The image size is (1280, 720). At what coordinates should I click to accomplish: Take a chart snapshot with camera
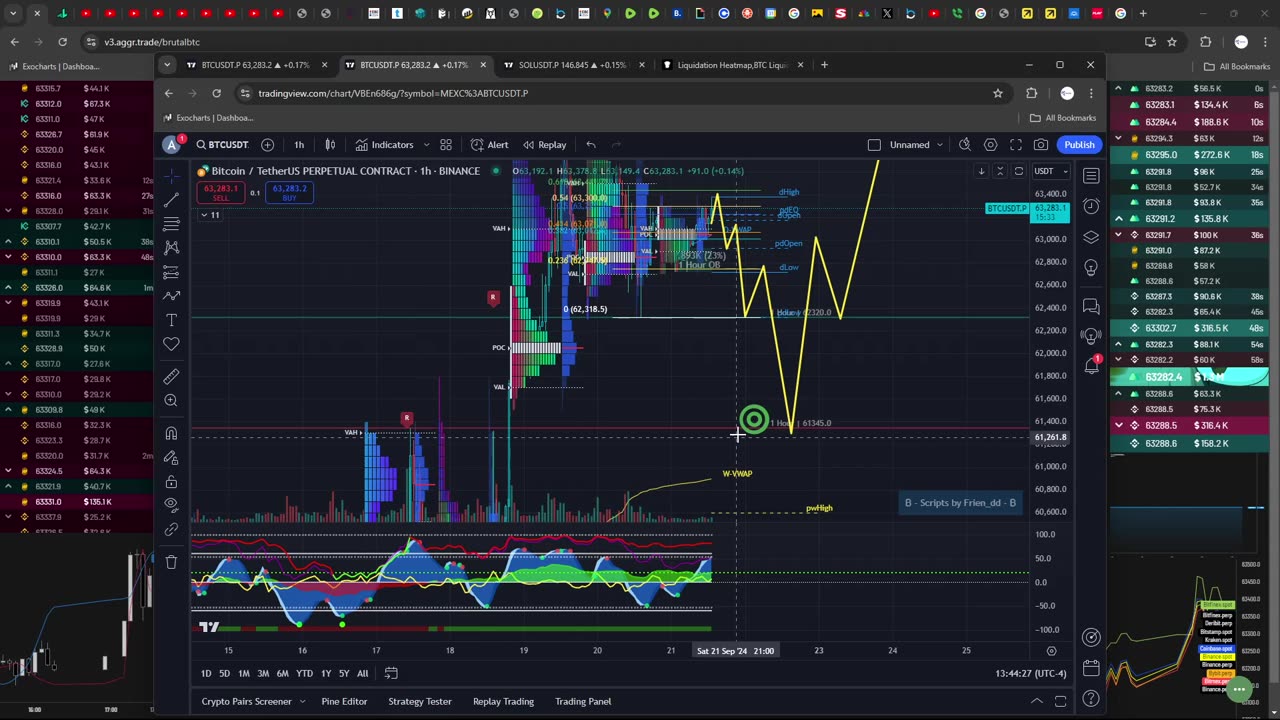(x=1041, y=145)
